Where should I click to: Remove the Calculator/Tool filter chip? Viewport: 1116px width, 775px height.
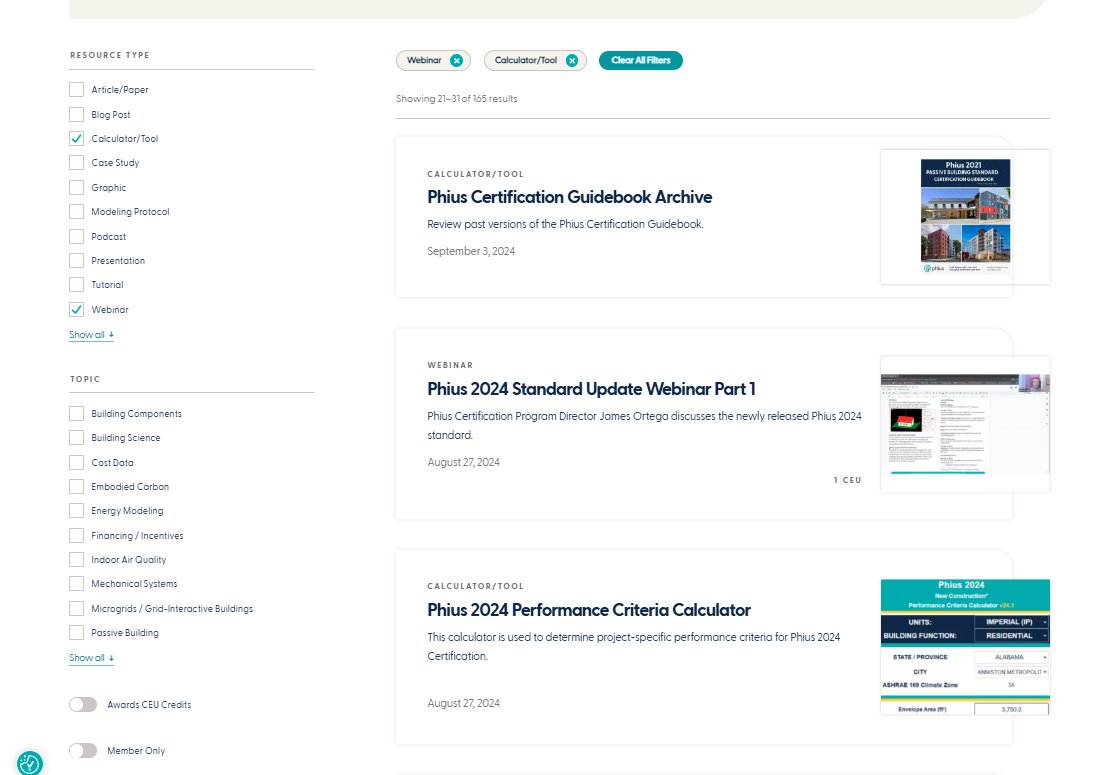(571, 60)
